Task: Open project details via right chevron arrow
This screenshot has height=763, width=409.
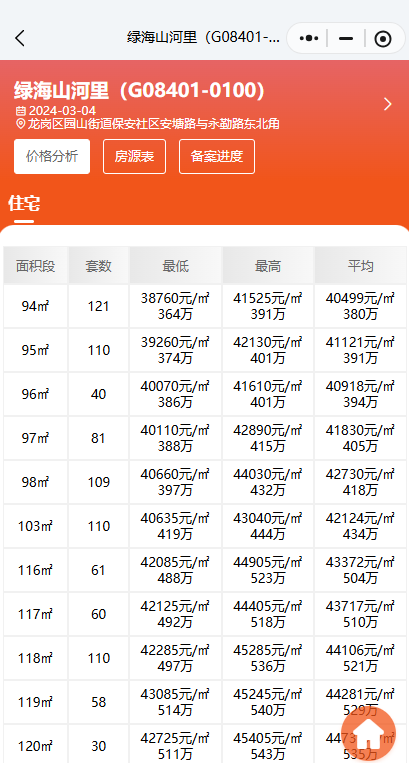Action: click(388, 104)
